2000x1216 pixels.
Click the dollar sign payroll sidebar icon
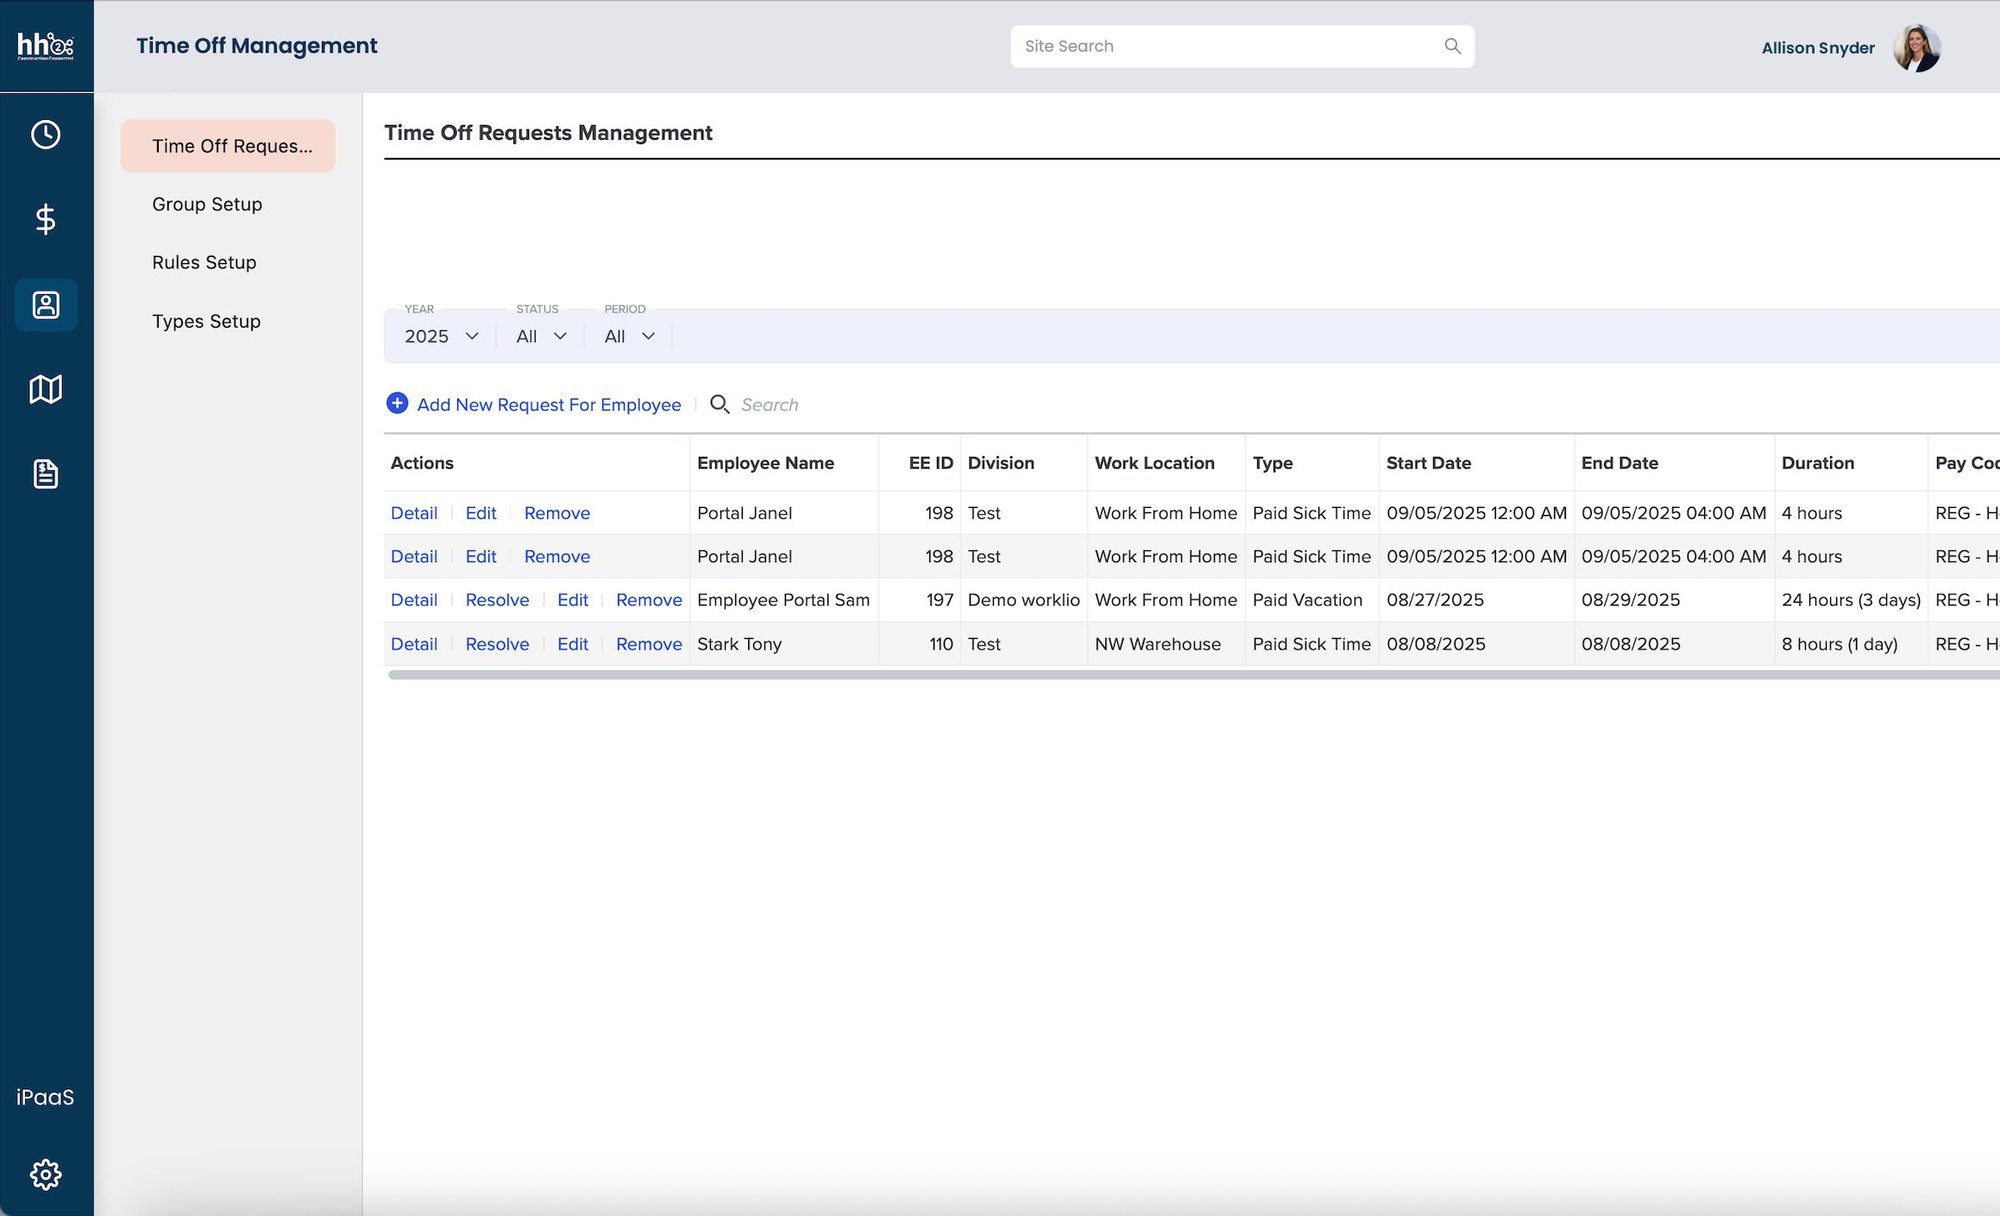pyautogui.click(x=45, y=219)
